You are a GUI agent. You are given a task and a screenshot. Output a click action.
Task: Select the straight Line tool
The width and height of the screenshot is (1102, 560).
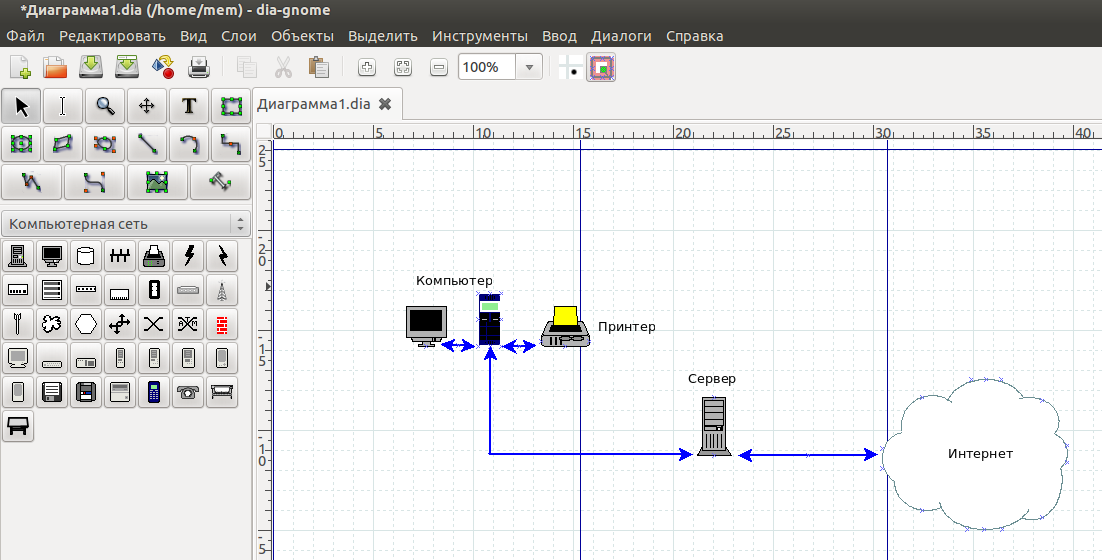[x=147, y=144]
